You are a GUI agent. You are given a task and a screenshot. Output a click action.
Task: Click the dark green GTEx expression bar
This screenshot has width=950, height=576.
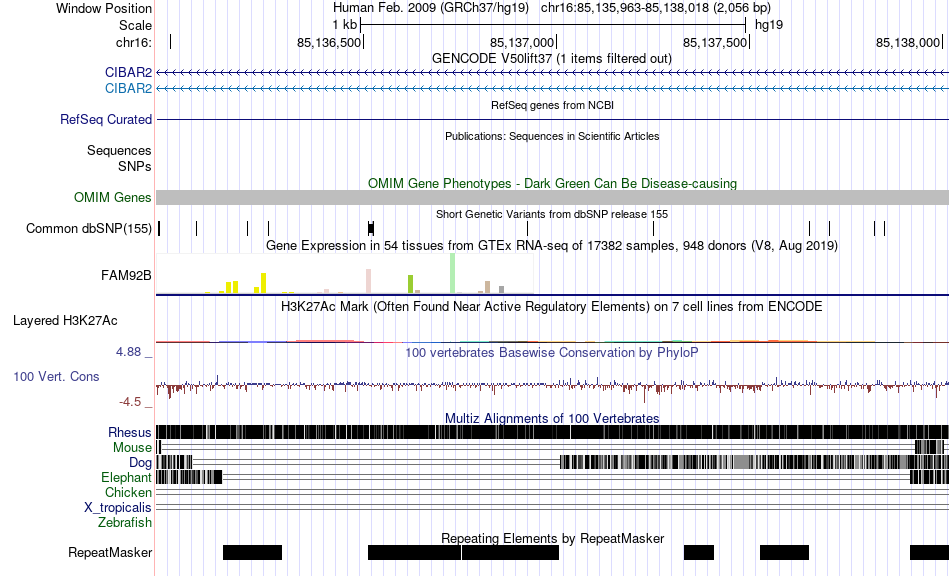pos(410,284)
